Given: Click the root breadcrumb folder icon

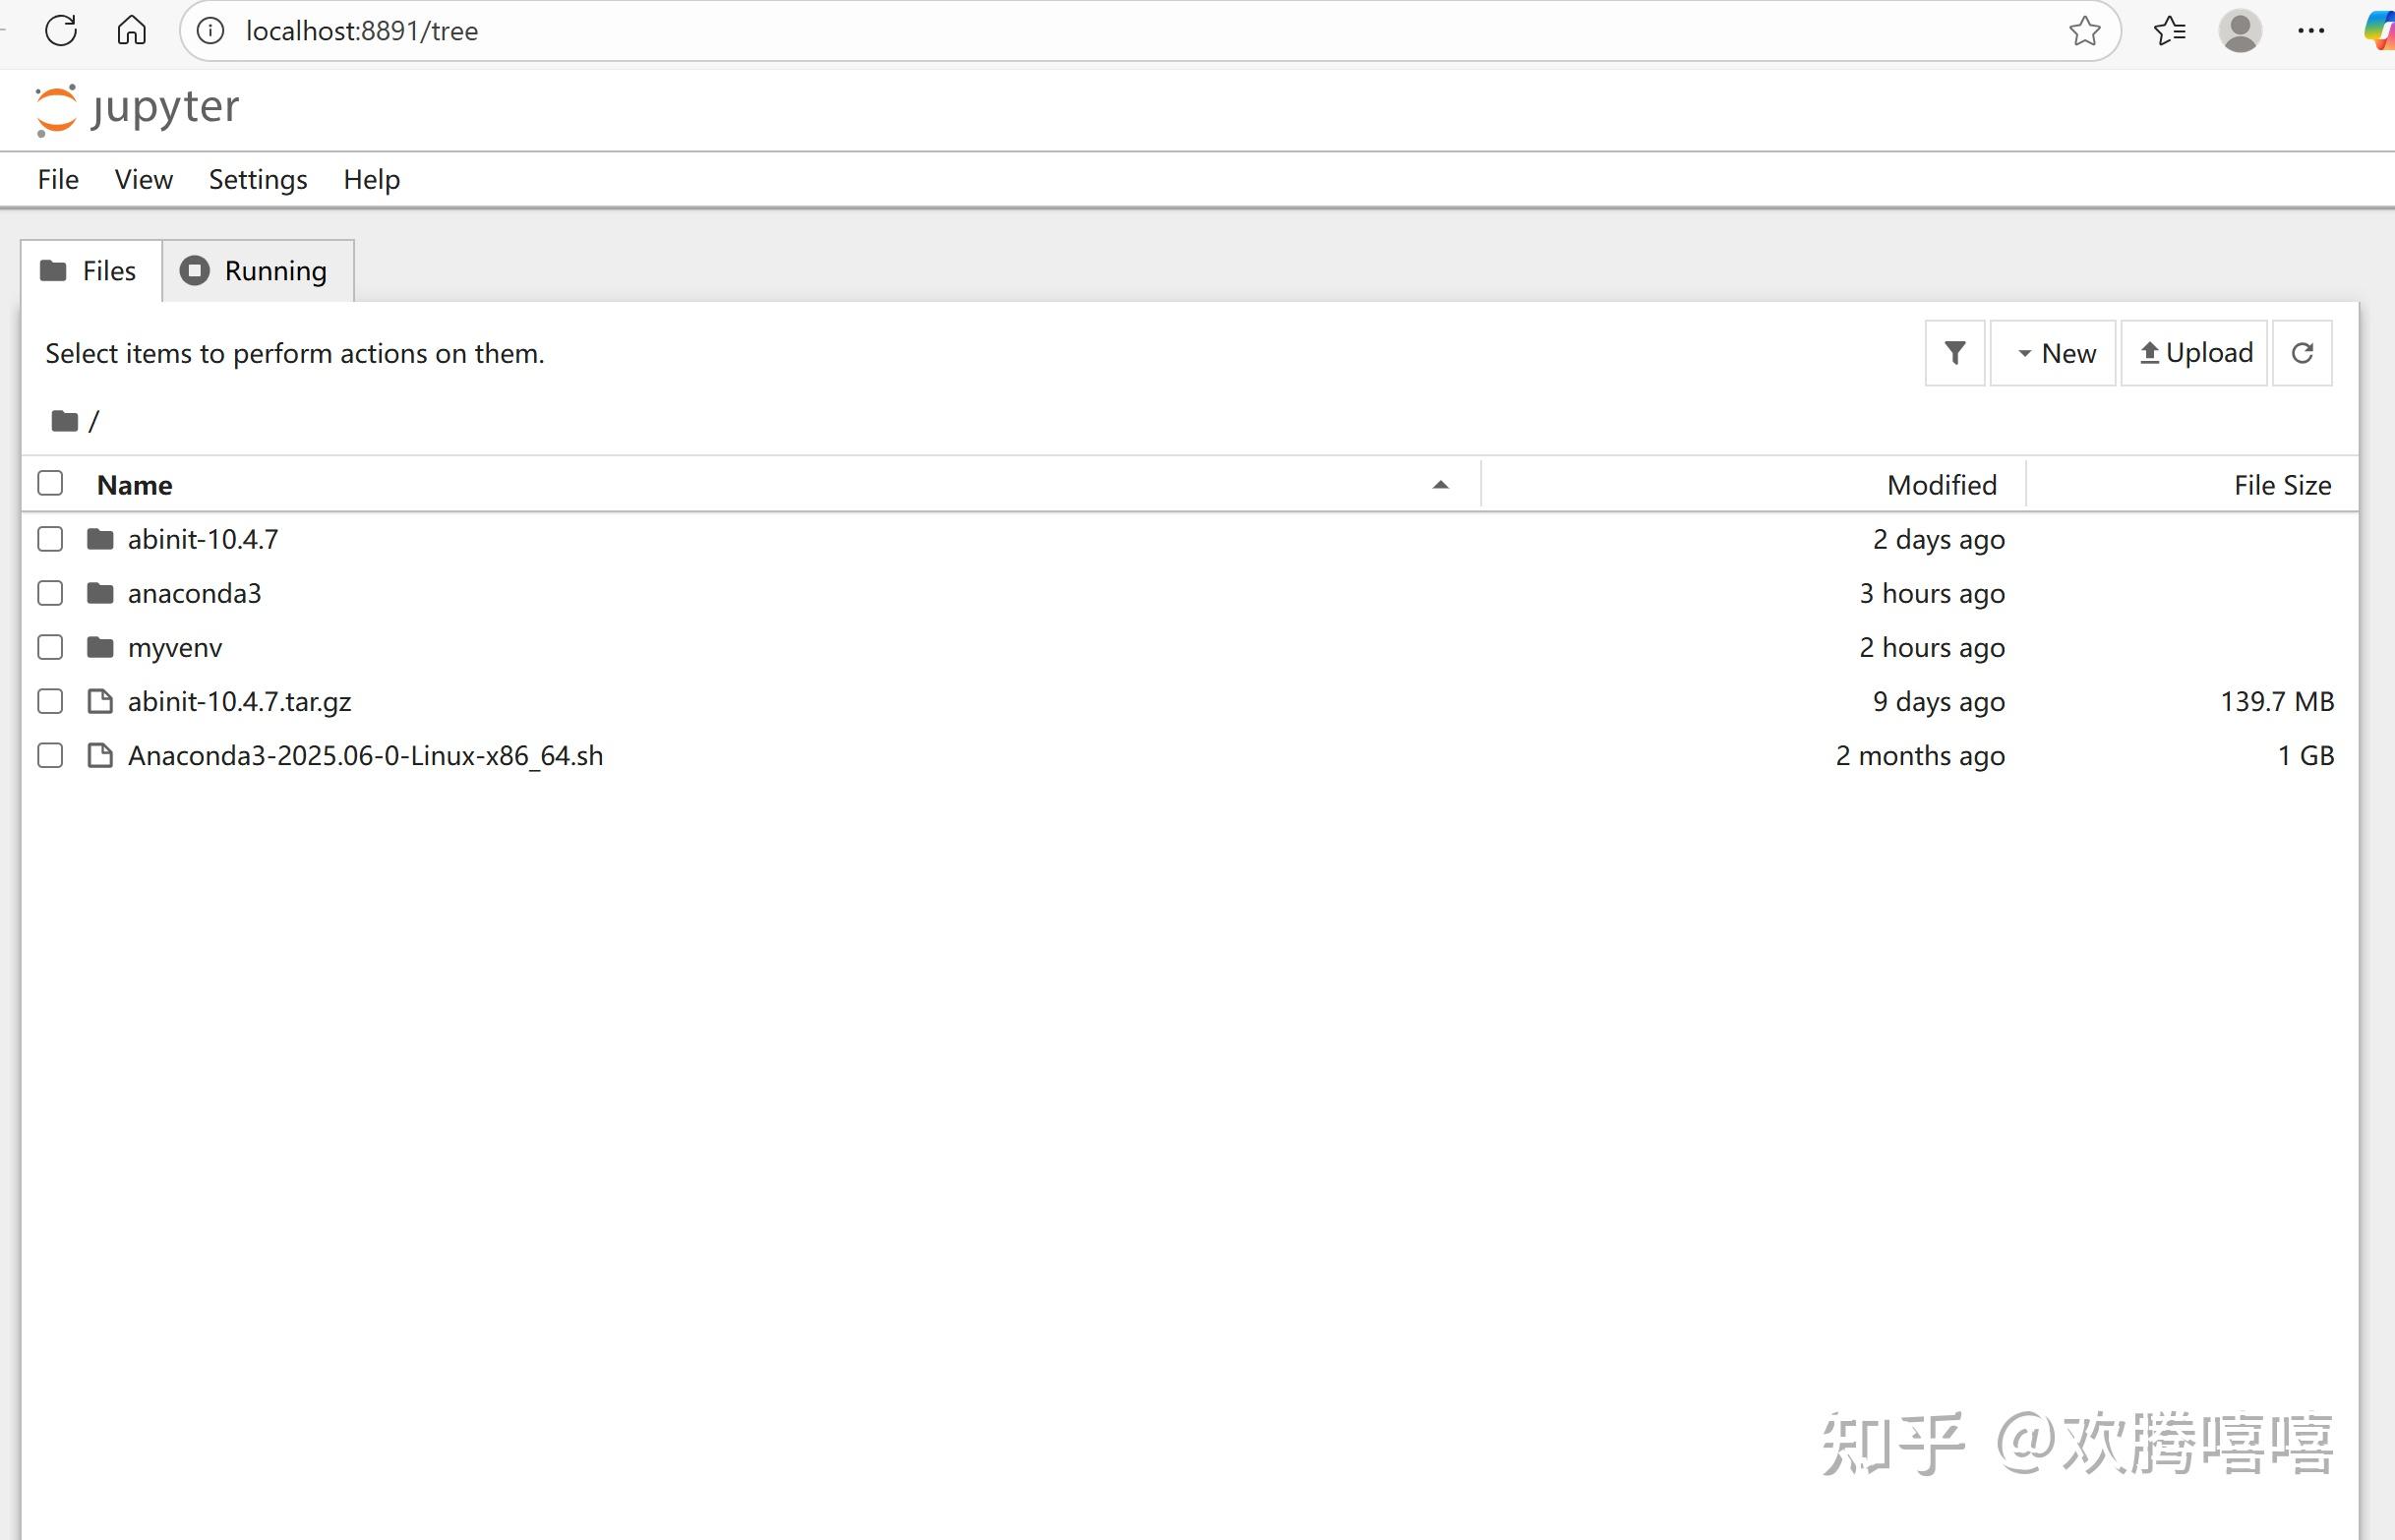Looking at the screenshot, I should 62,420.
